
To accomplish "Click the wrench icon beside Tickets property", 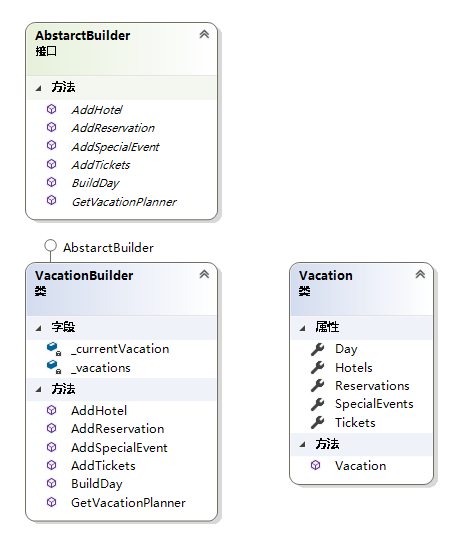I will point(318,422).
